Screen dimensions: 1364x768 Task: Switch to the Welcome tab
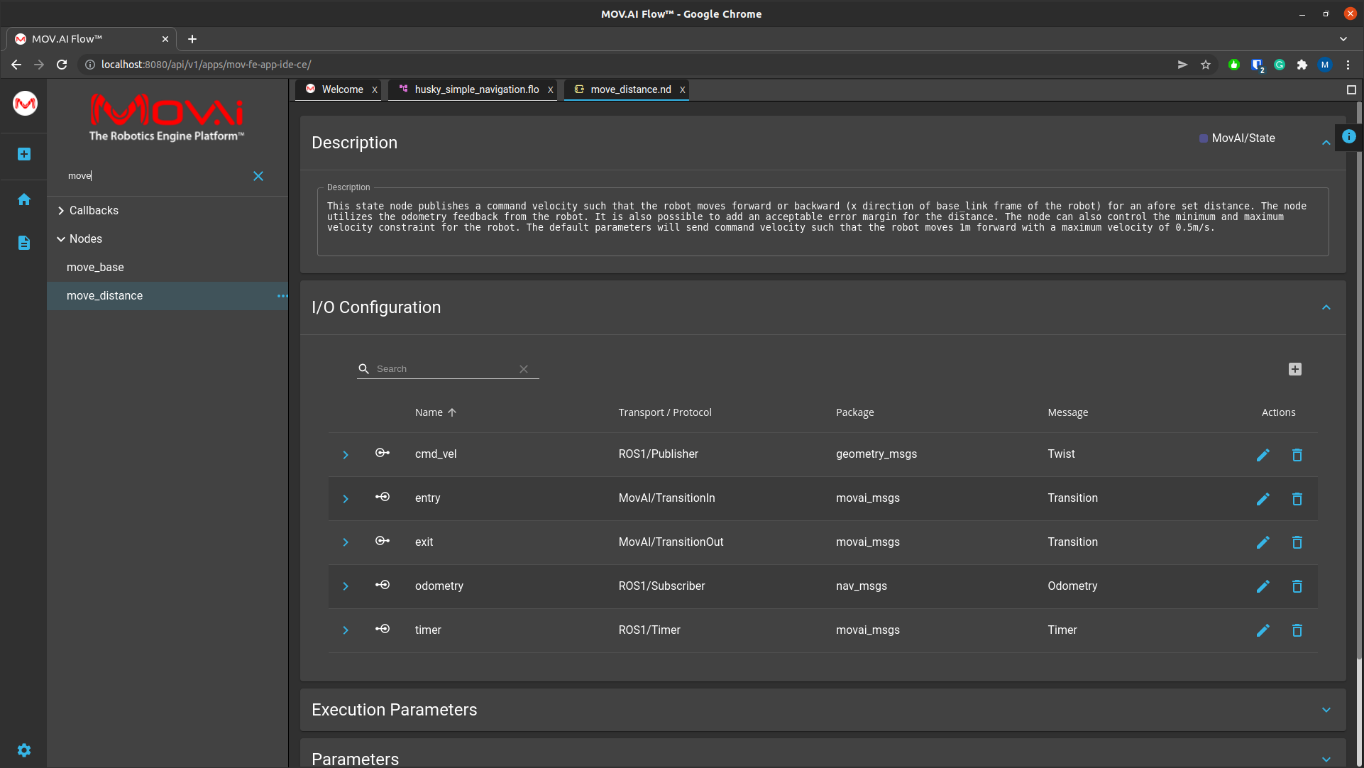pos(342,90)
